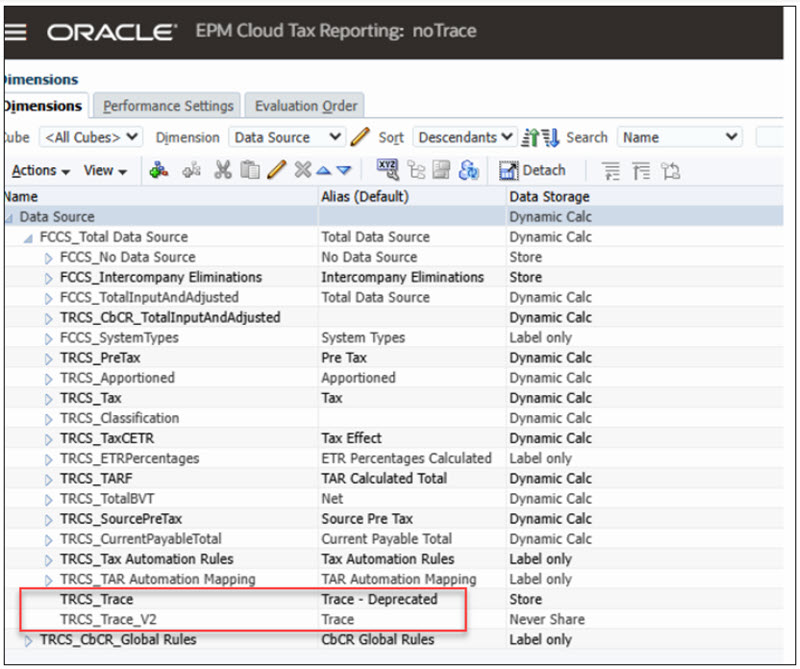The image size is (800, 669).
Task: Switch to Evaluation Order tab
Action: point(305,106)
